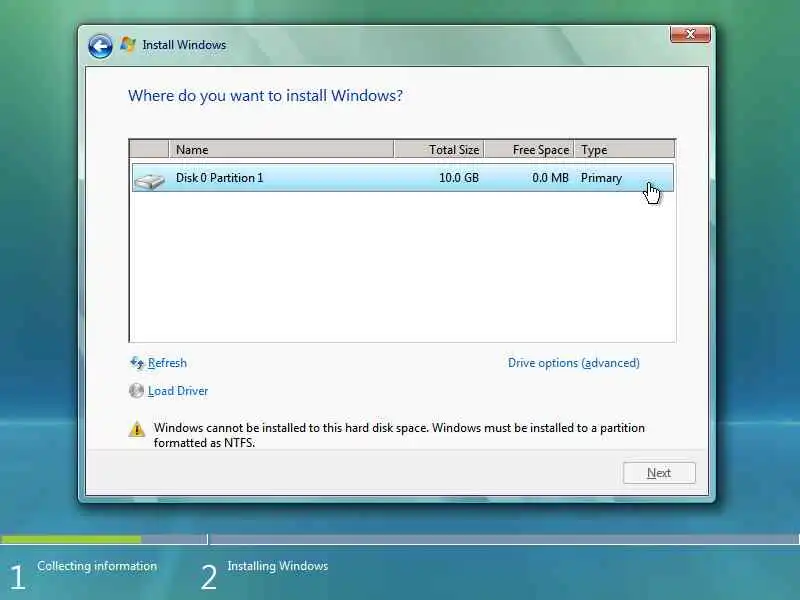This screenshot has width=800, height=600.
Task: Click the Refresh link
Action: coord(167,363)
